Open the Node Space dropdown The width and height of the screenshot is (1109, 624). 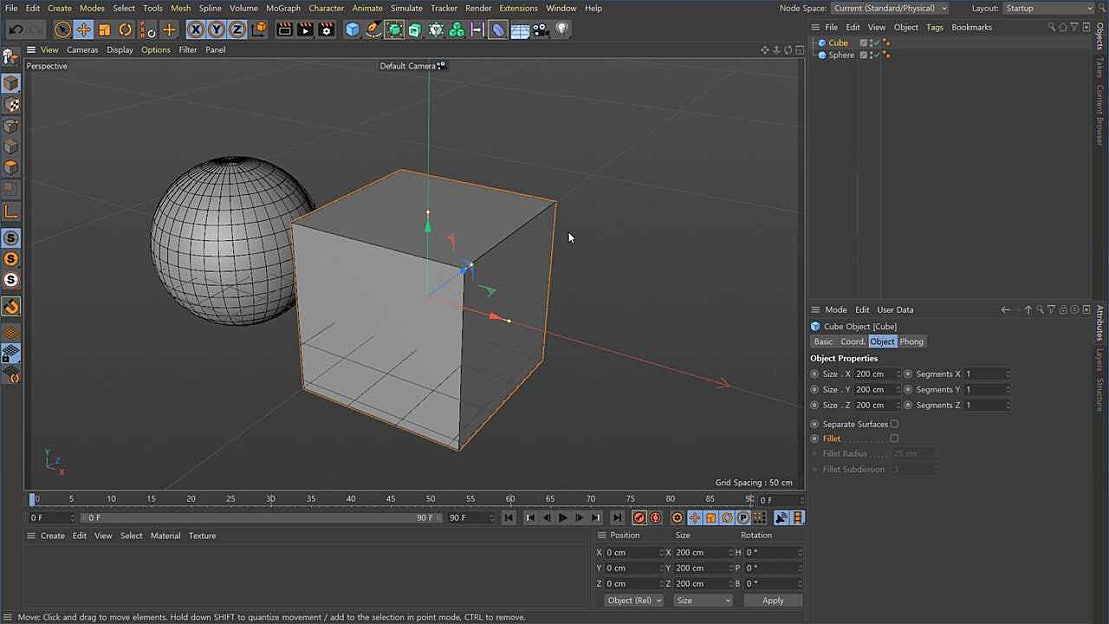(888, 7)
